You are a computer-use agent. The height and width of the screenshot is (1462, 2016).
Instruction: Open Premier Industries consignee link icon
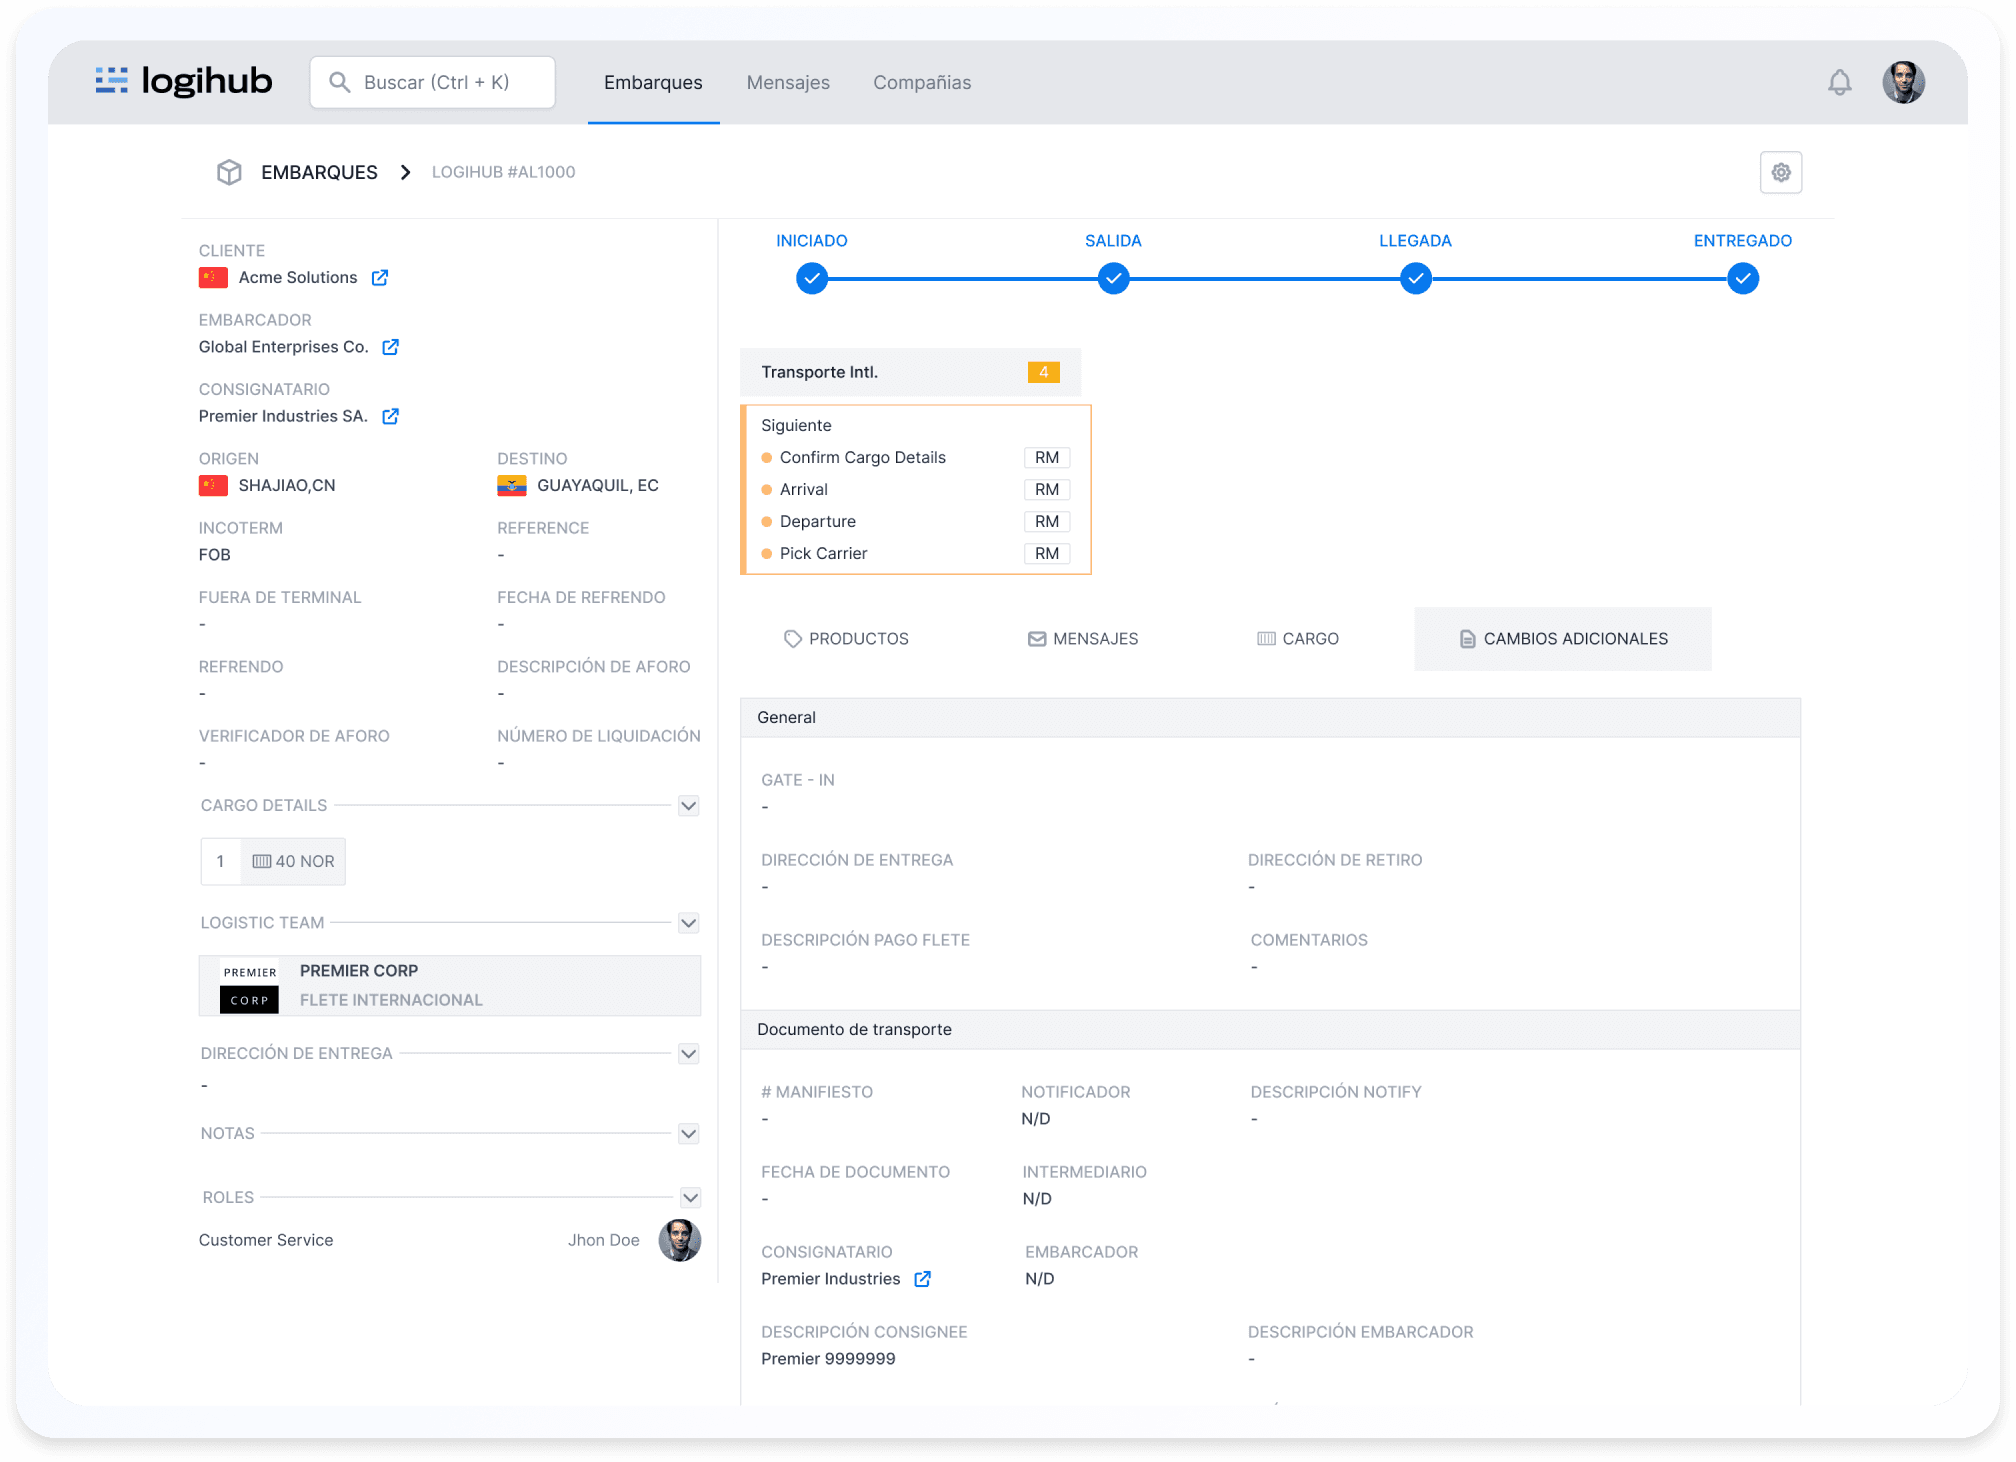click(x=923, y=1279)
